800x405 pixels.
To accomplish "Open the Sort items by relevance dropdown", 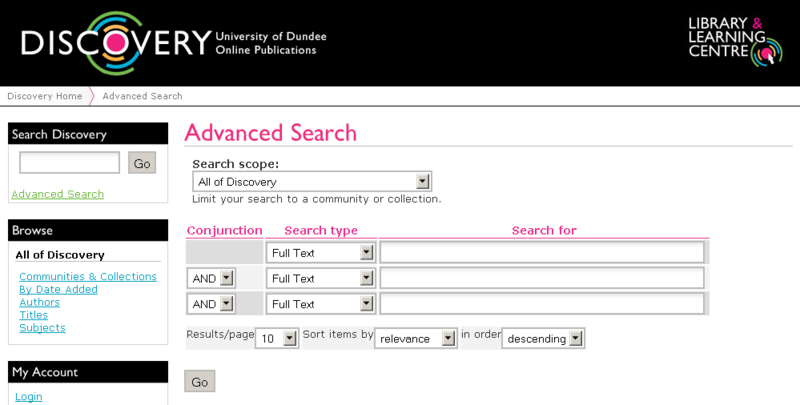I will [415, 339].
